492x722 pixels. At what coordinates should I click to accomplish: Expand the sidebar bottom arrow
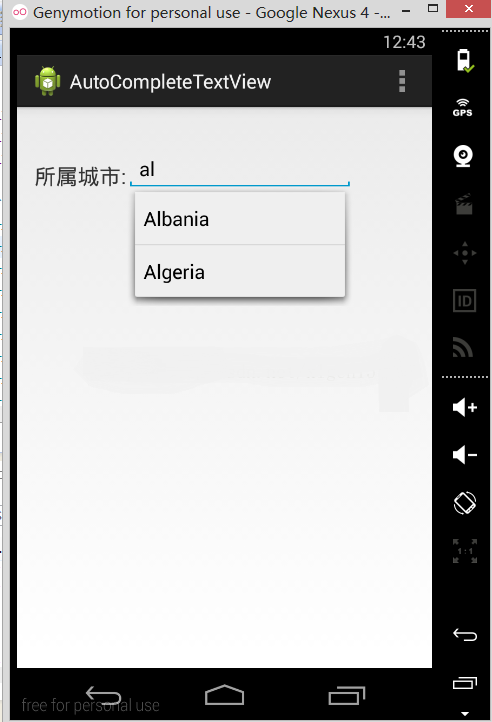[465, 714]
